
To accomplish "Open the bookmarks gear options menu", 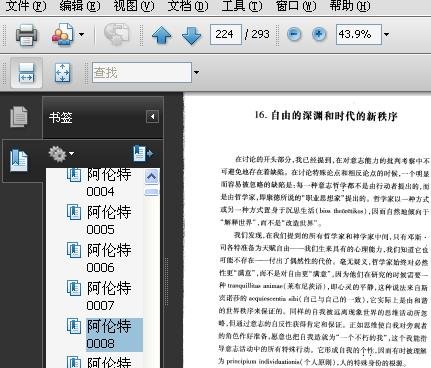I will click(x=61, y=154).
